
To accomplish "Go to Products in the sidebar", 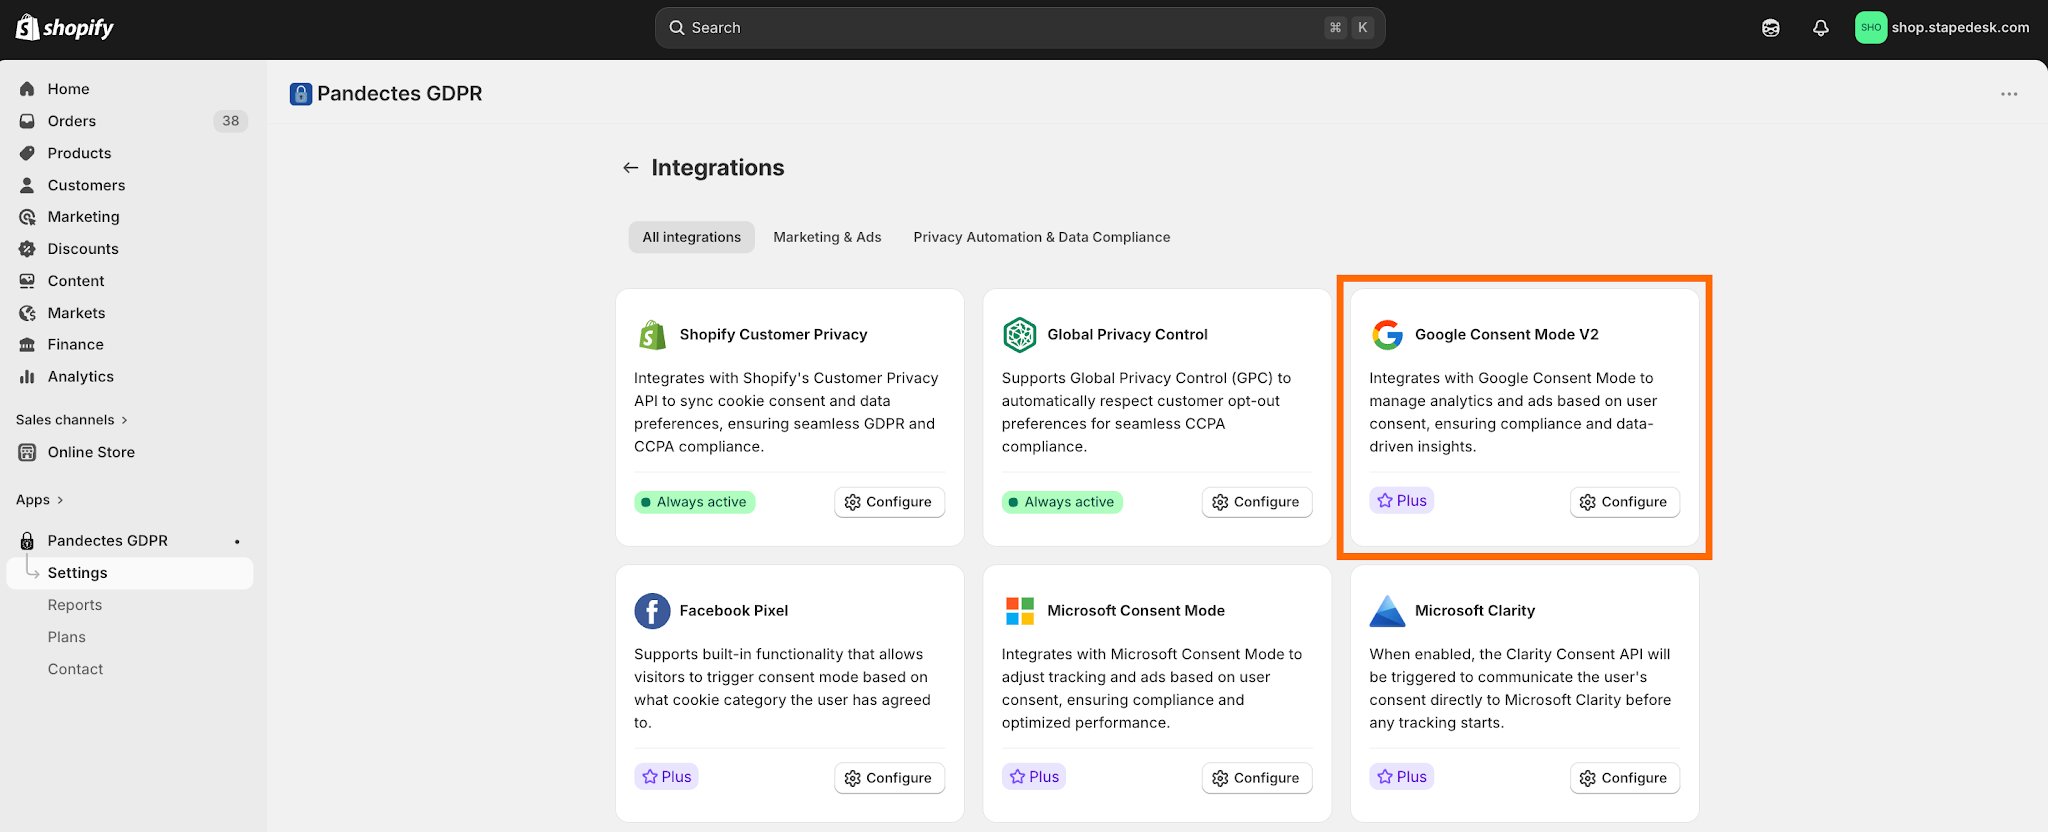I will pyautogui.click(x=79, y=153).
